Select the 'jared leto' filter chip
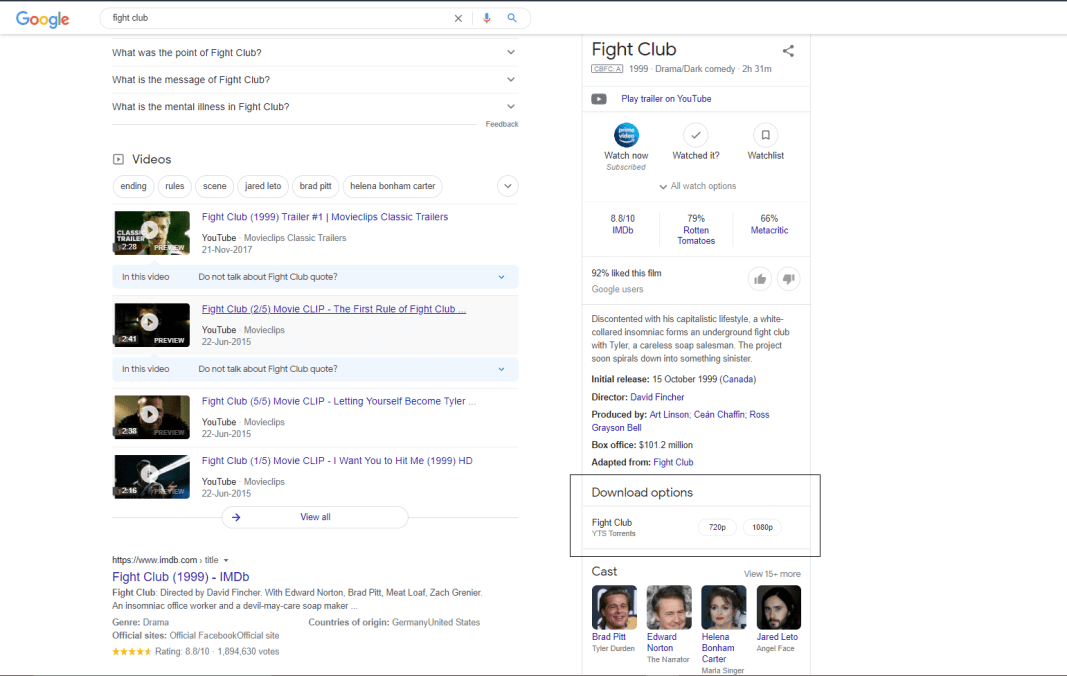 coord(263,186)
